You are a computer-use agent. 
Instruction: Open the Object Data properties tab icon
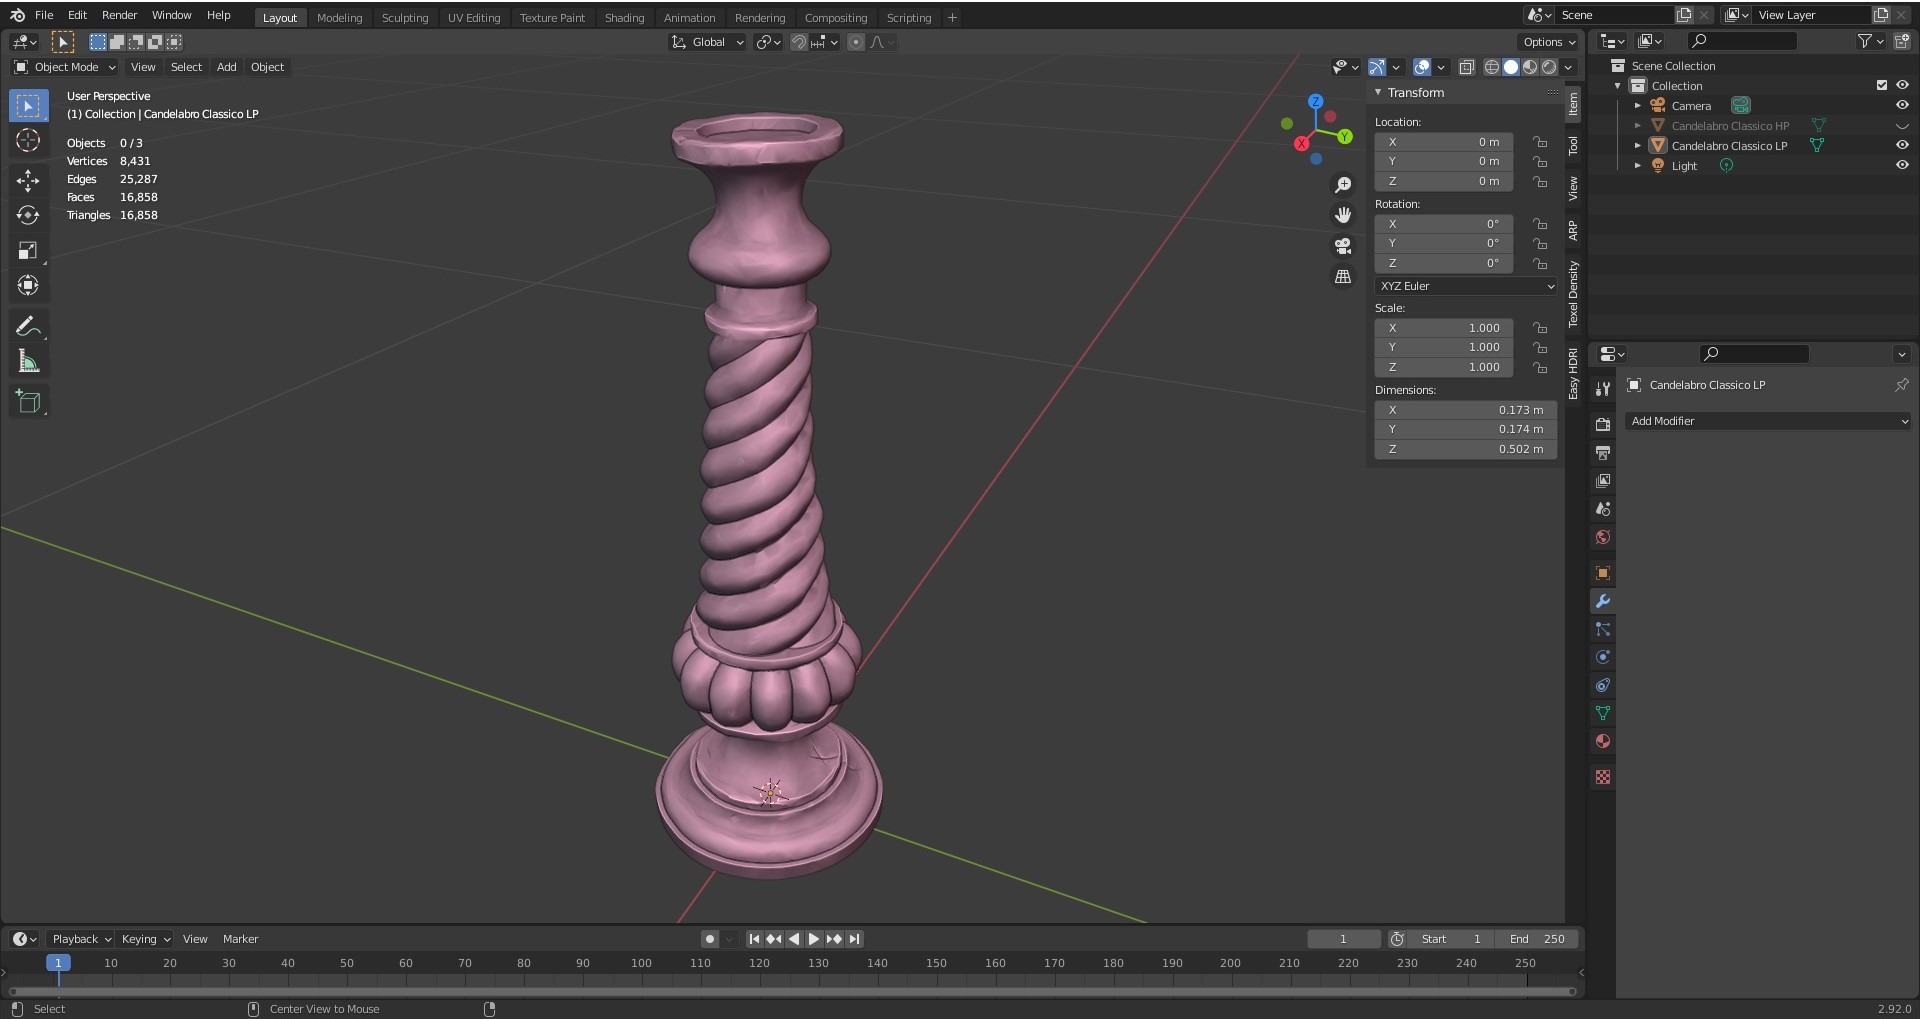click(1603, 713)
